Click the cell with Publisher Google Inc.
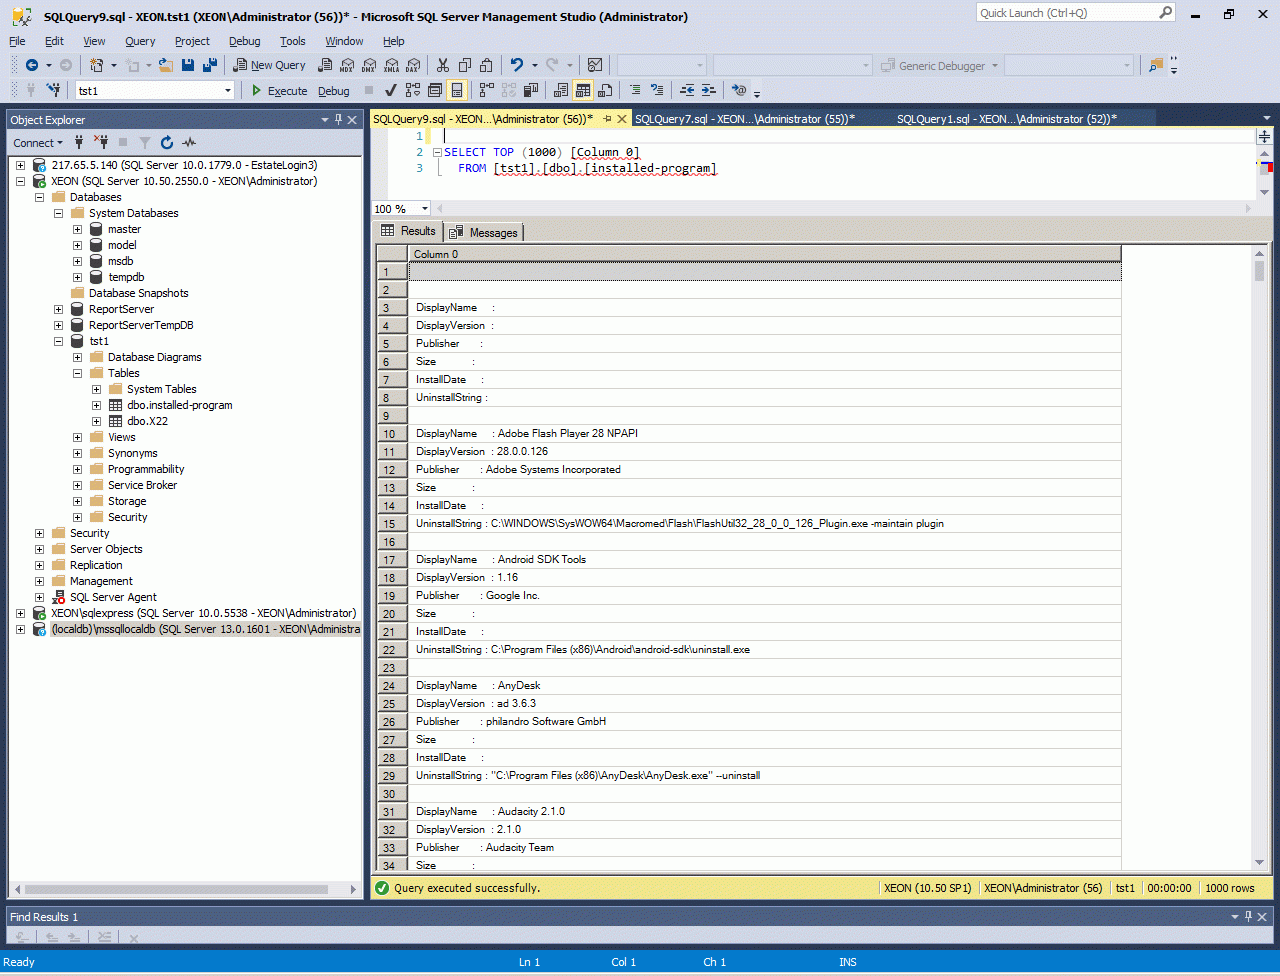 click(765, 595)
